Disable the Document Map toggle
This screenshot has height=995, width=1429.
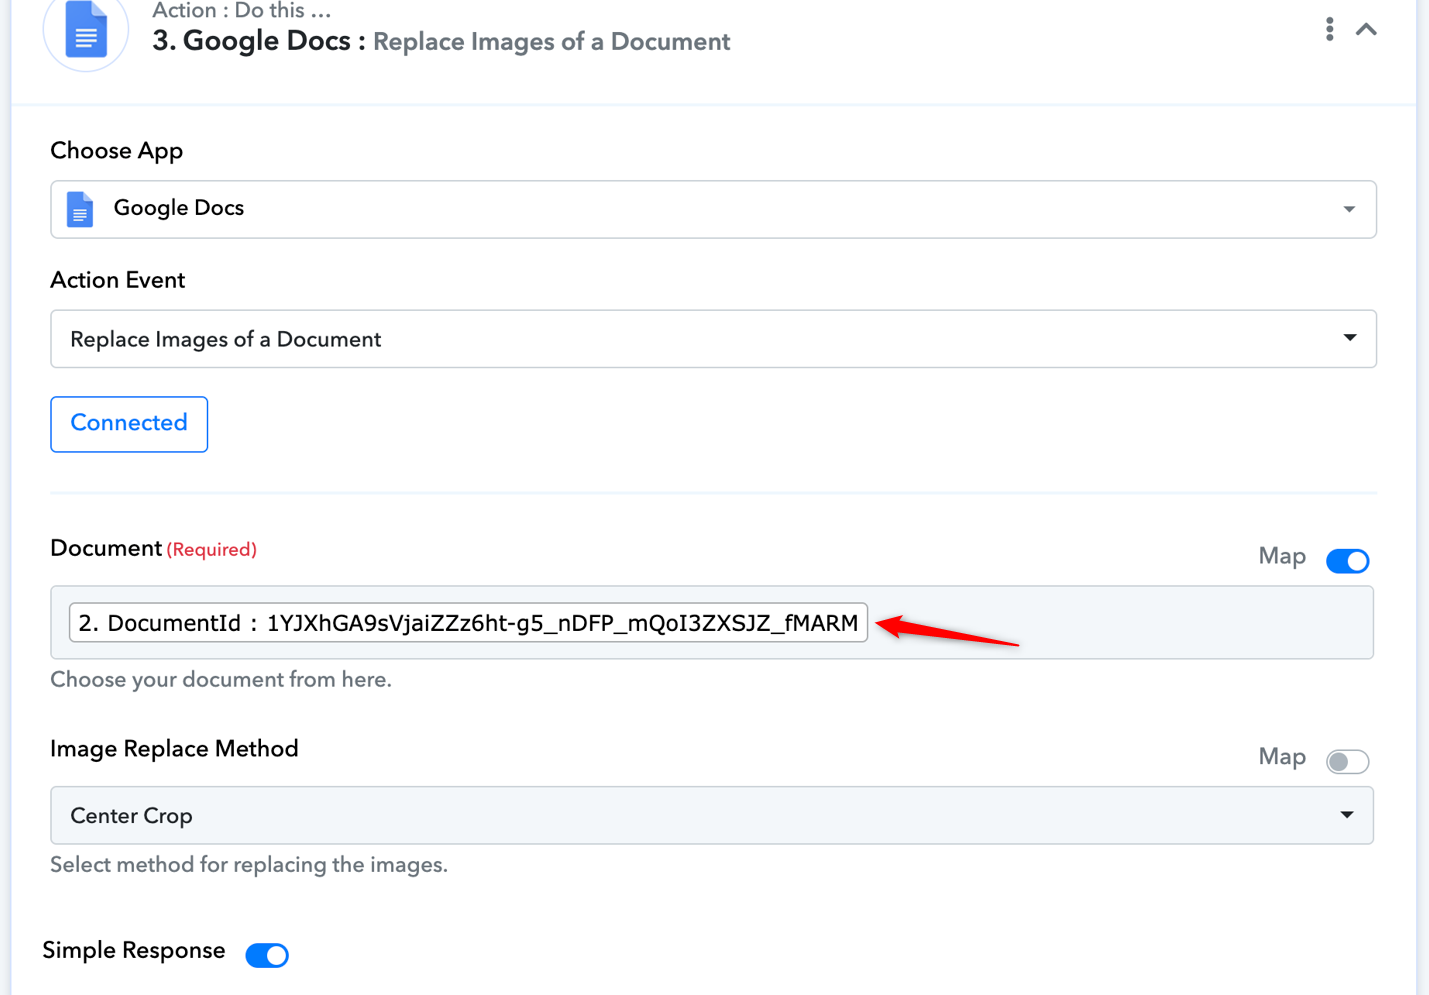[x=1347, y=561]
